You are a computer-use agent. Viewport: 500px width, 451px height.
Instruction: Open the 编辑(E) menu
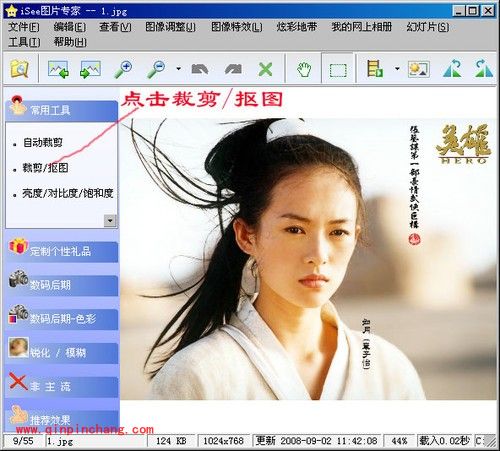click(70, 27)
